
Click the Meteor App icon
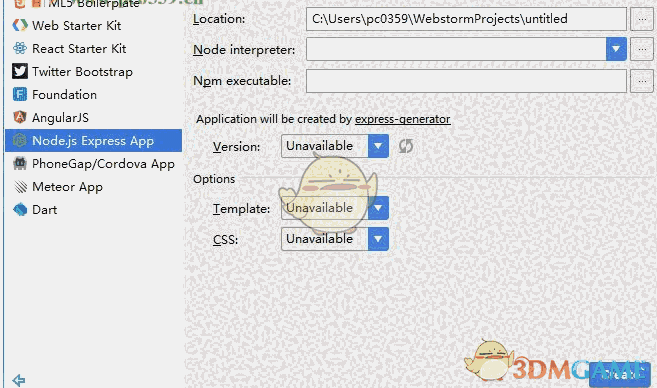coord(20,187)
